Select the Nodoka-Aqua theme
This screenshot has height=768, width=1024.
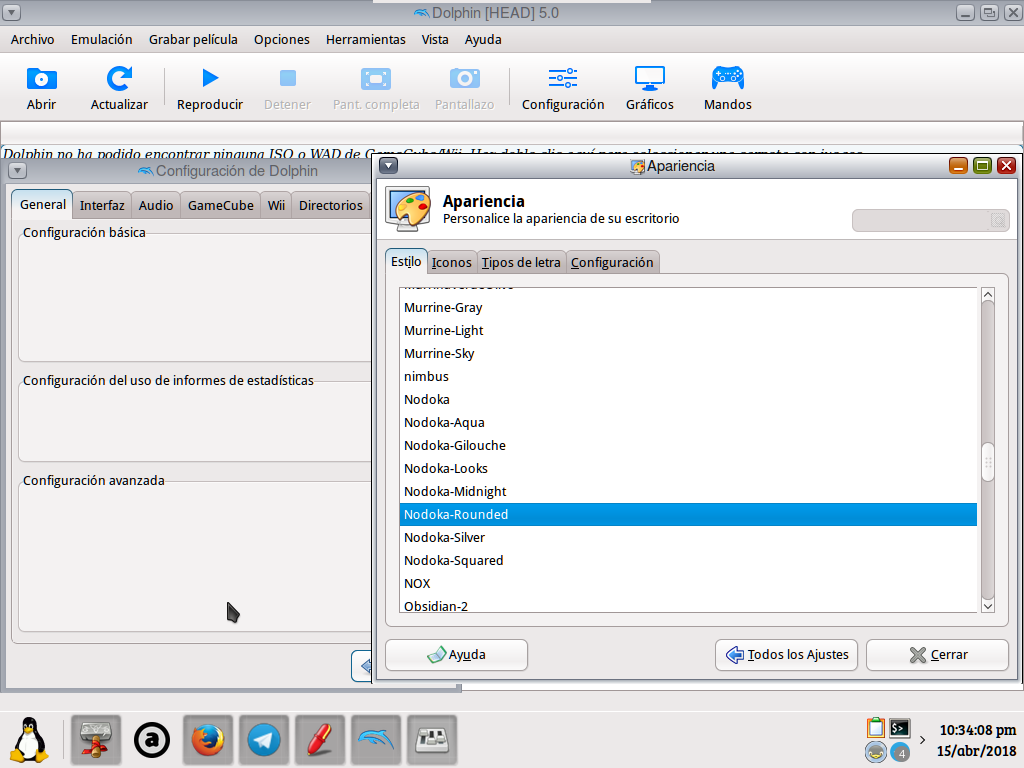click(x=688, y=423)
